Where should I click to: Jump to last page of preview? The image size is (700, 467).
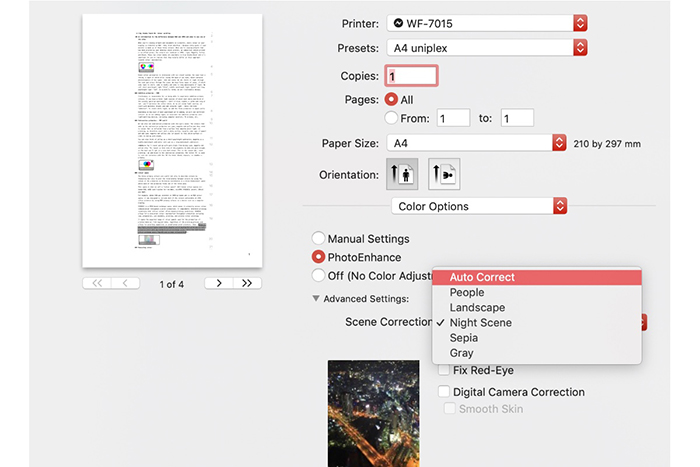[247, 284]
